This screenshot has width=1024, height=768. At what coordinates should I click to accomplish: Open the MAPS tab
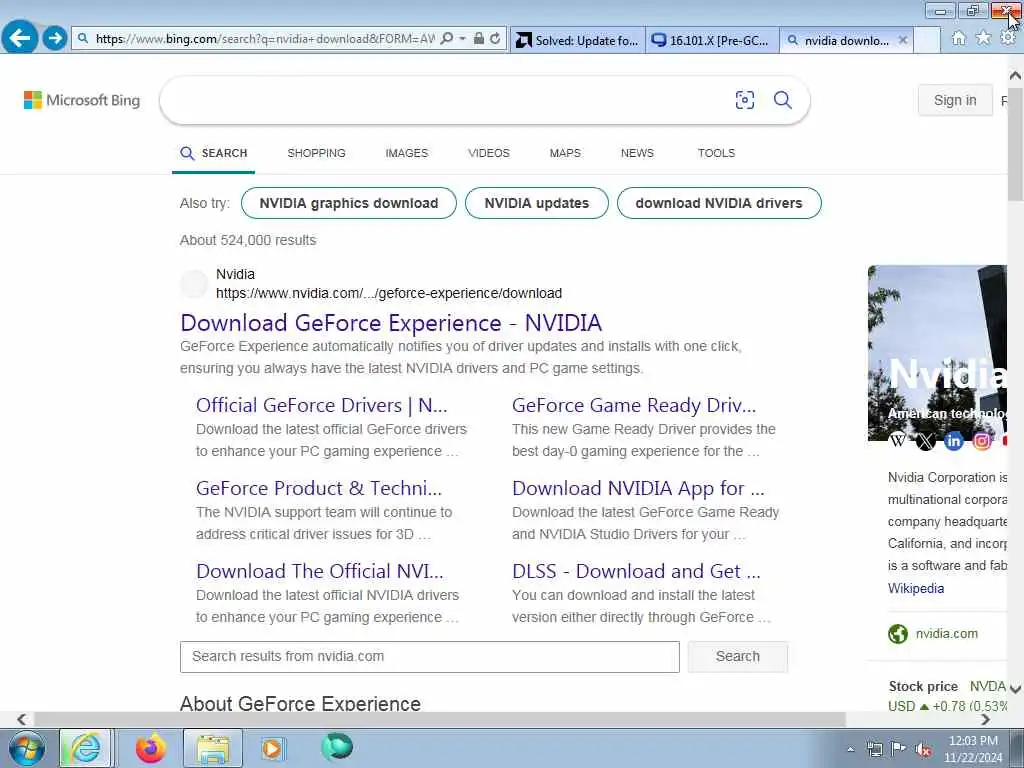(x=565, y=153)
